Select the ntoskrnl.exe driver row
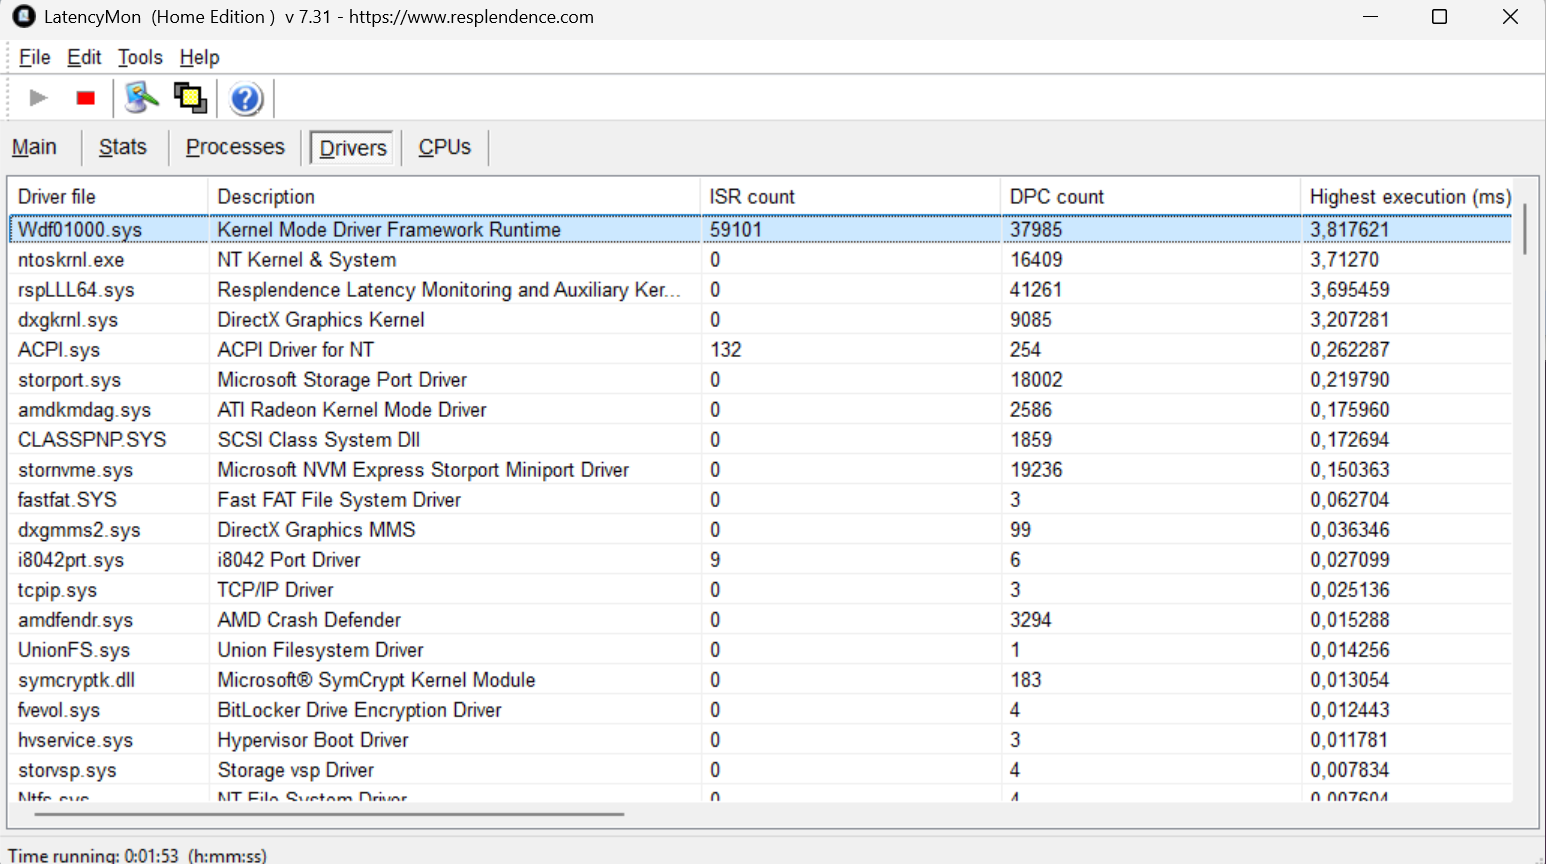The height and width of the screenshot is (864, 1546). tap(760, 260)
